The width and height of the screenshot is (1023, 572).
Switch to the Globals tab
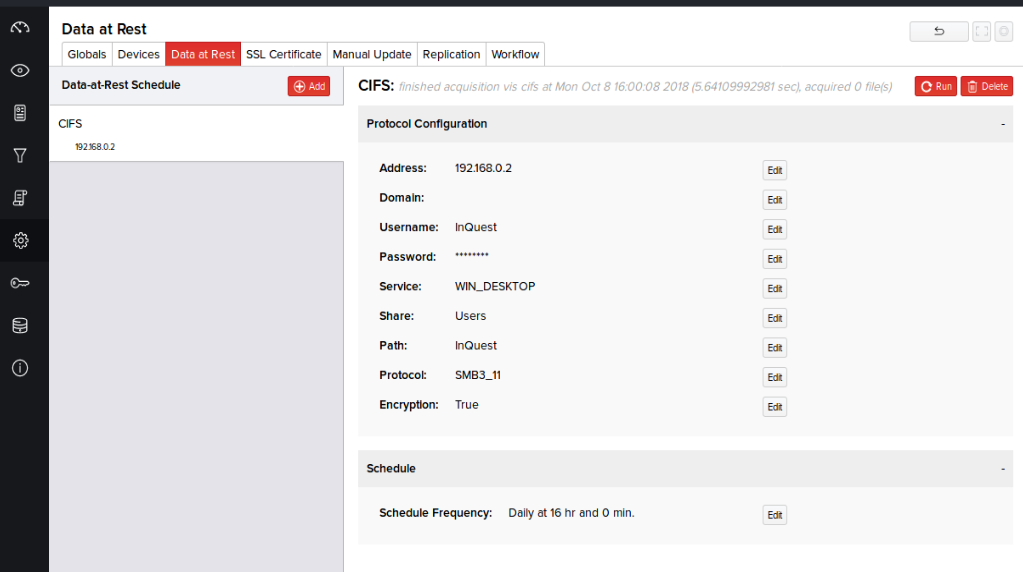click(x=87, y=54)
